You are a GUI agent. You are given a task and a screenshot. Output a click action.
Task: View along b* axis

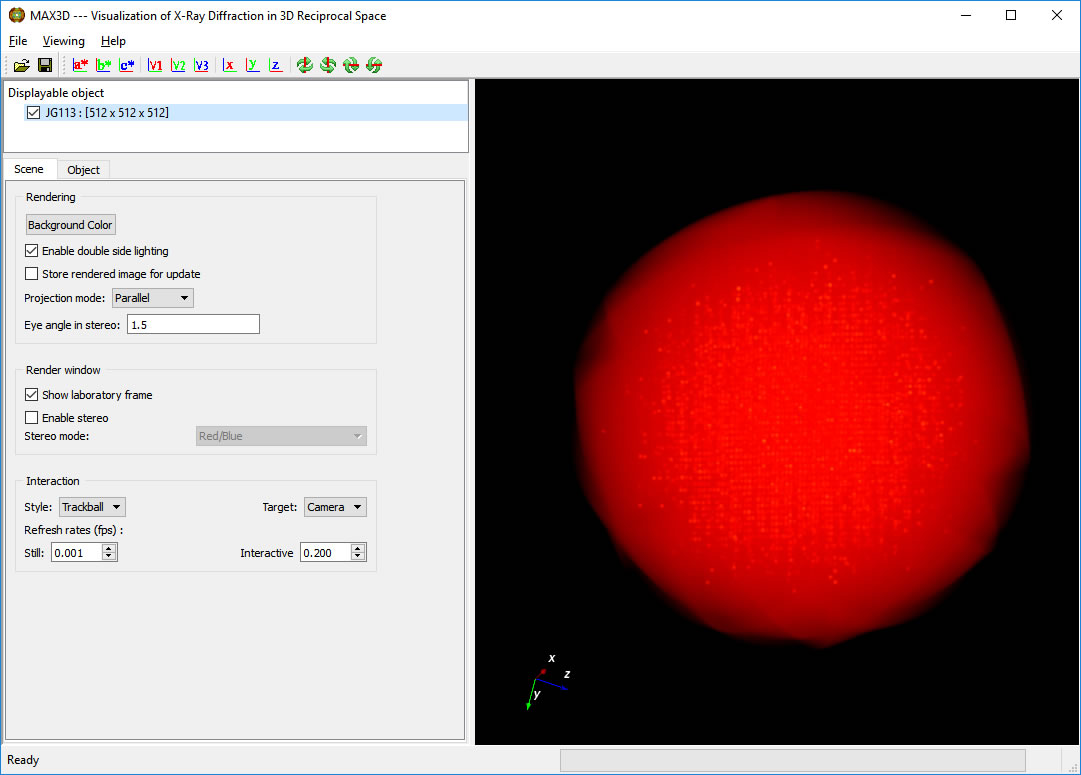click(103, 66)
